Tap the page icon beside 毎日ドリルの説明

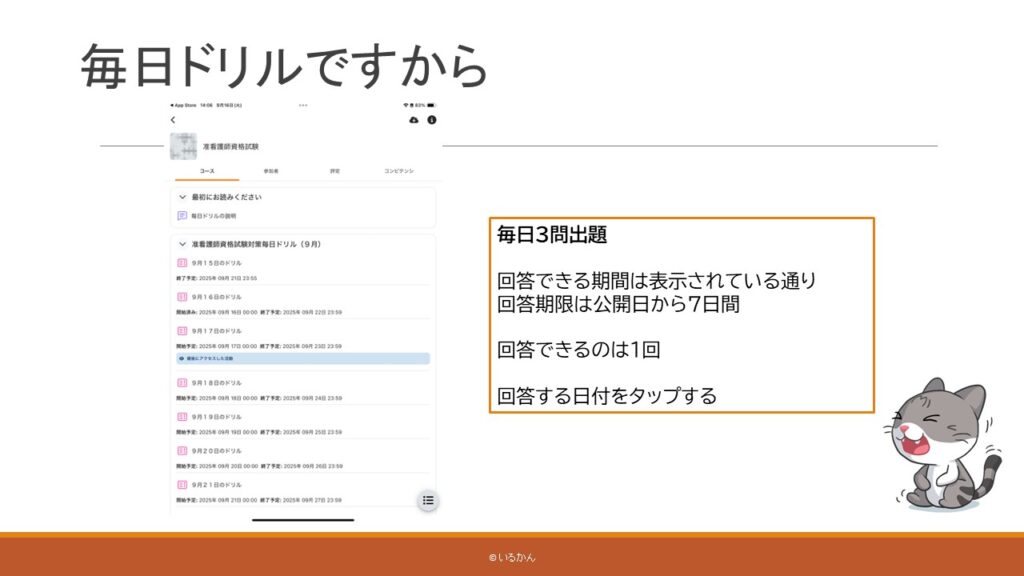click(182, 216)
